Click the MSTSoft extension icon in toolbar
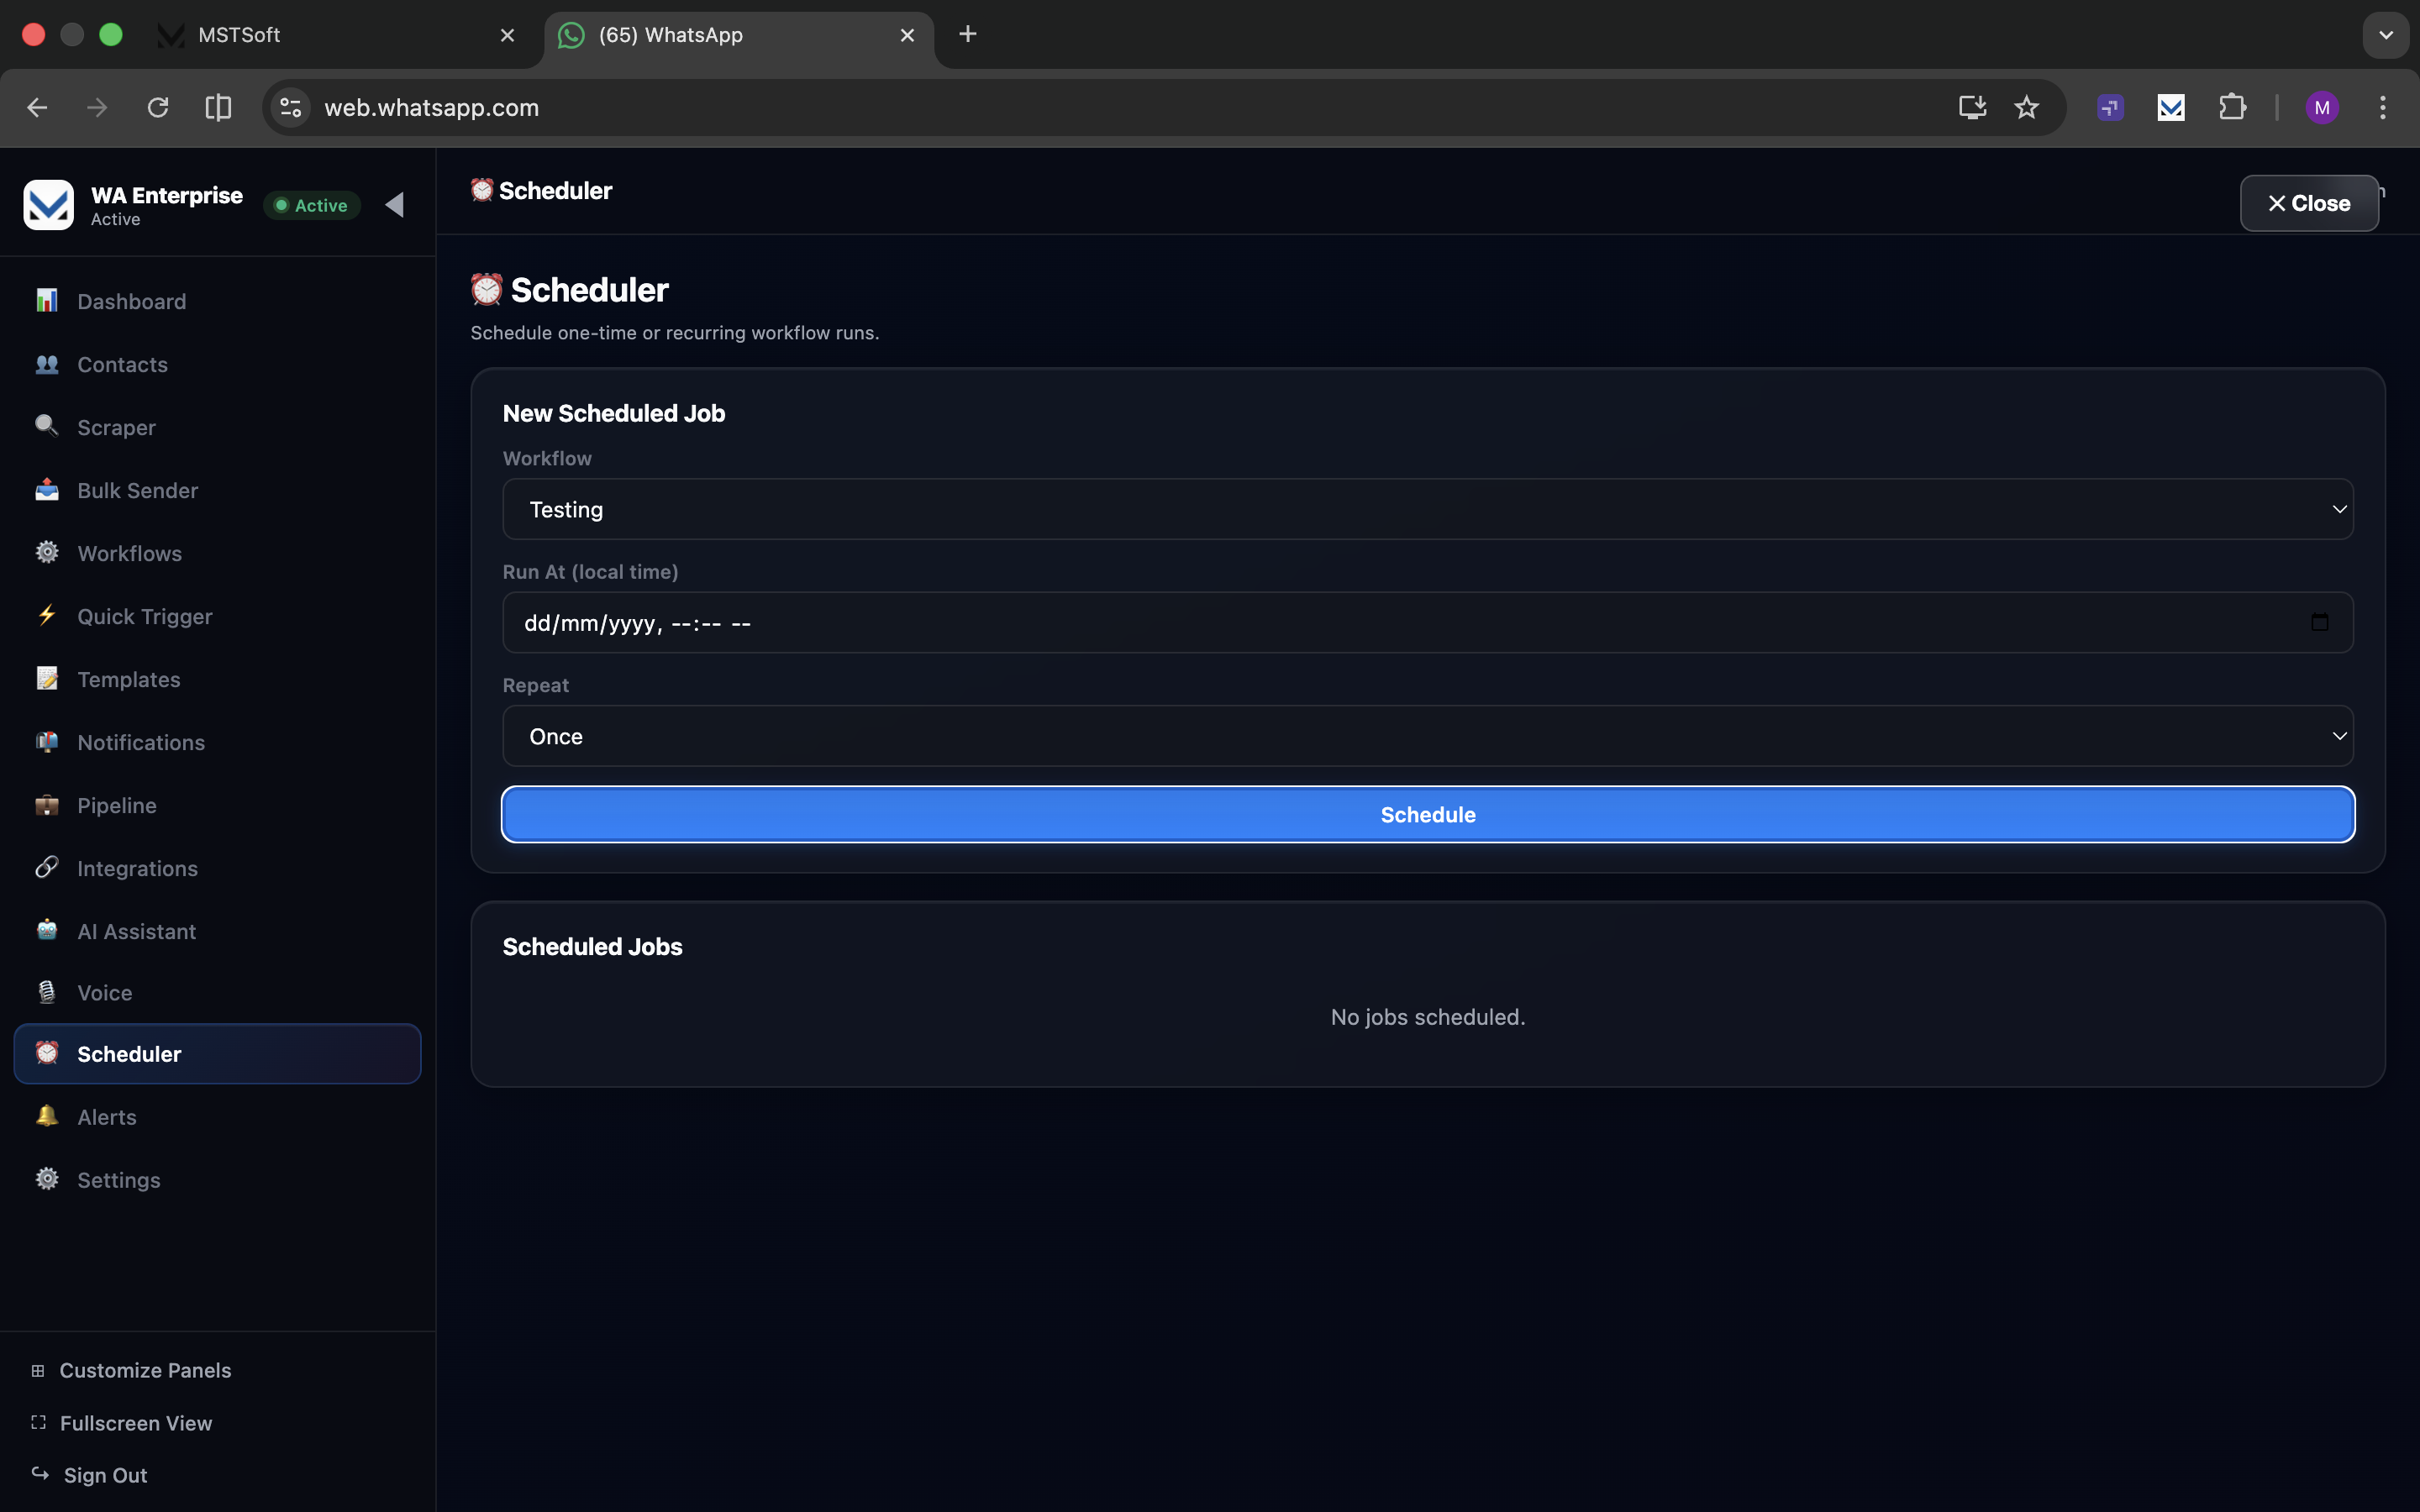This screenshot has height=1512, width=2420. (x=2170, y=107)
